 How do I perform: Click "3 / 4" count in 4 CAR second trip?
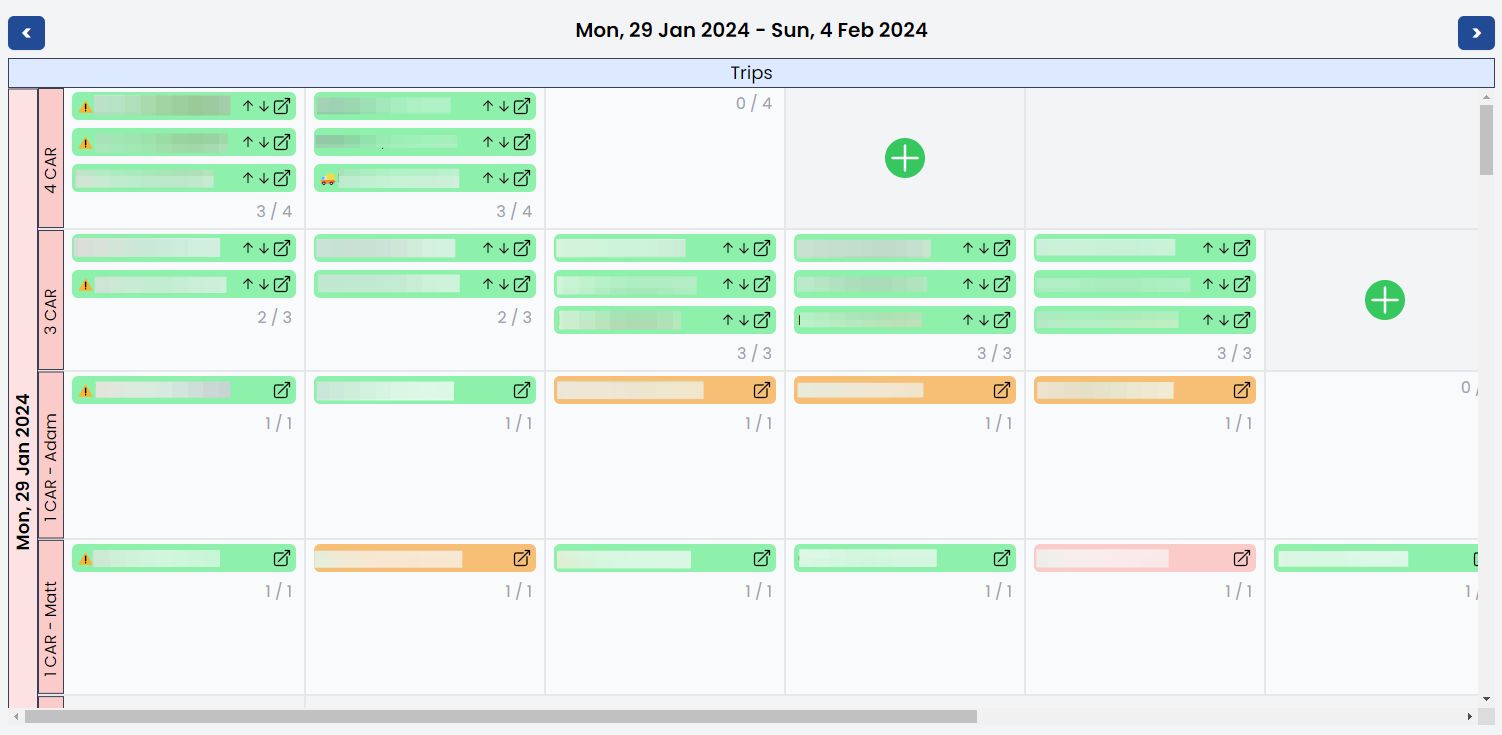[515, 211]
